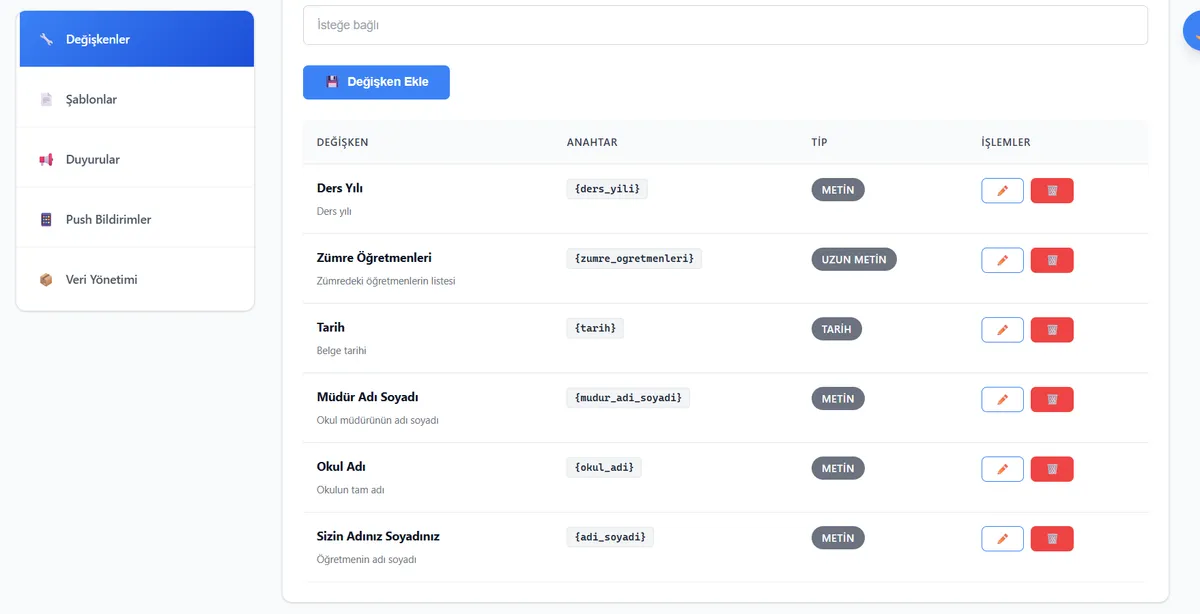Screen dimensions: 1200x614
Task: Edit the Ders Yılı variable
Action: pos(1002,191)
